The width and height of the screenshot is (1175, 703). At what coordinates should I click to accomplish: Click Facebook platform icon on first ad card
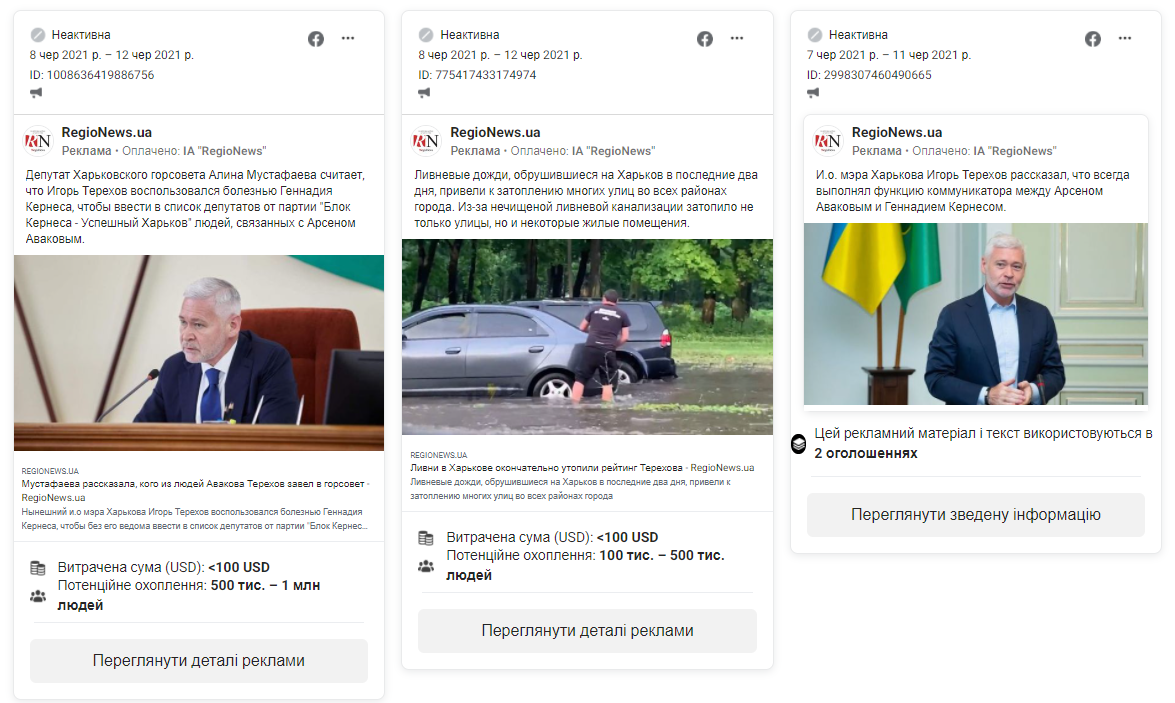tap(315, 39)
